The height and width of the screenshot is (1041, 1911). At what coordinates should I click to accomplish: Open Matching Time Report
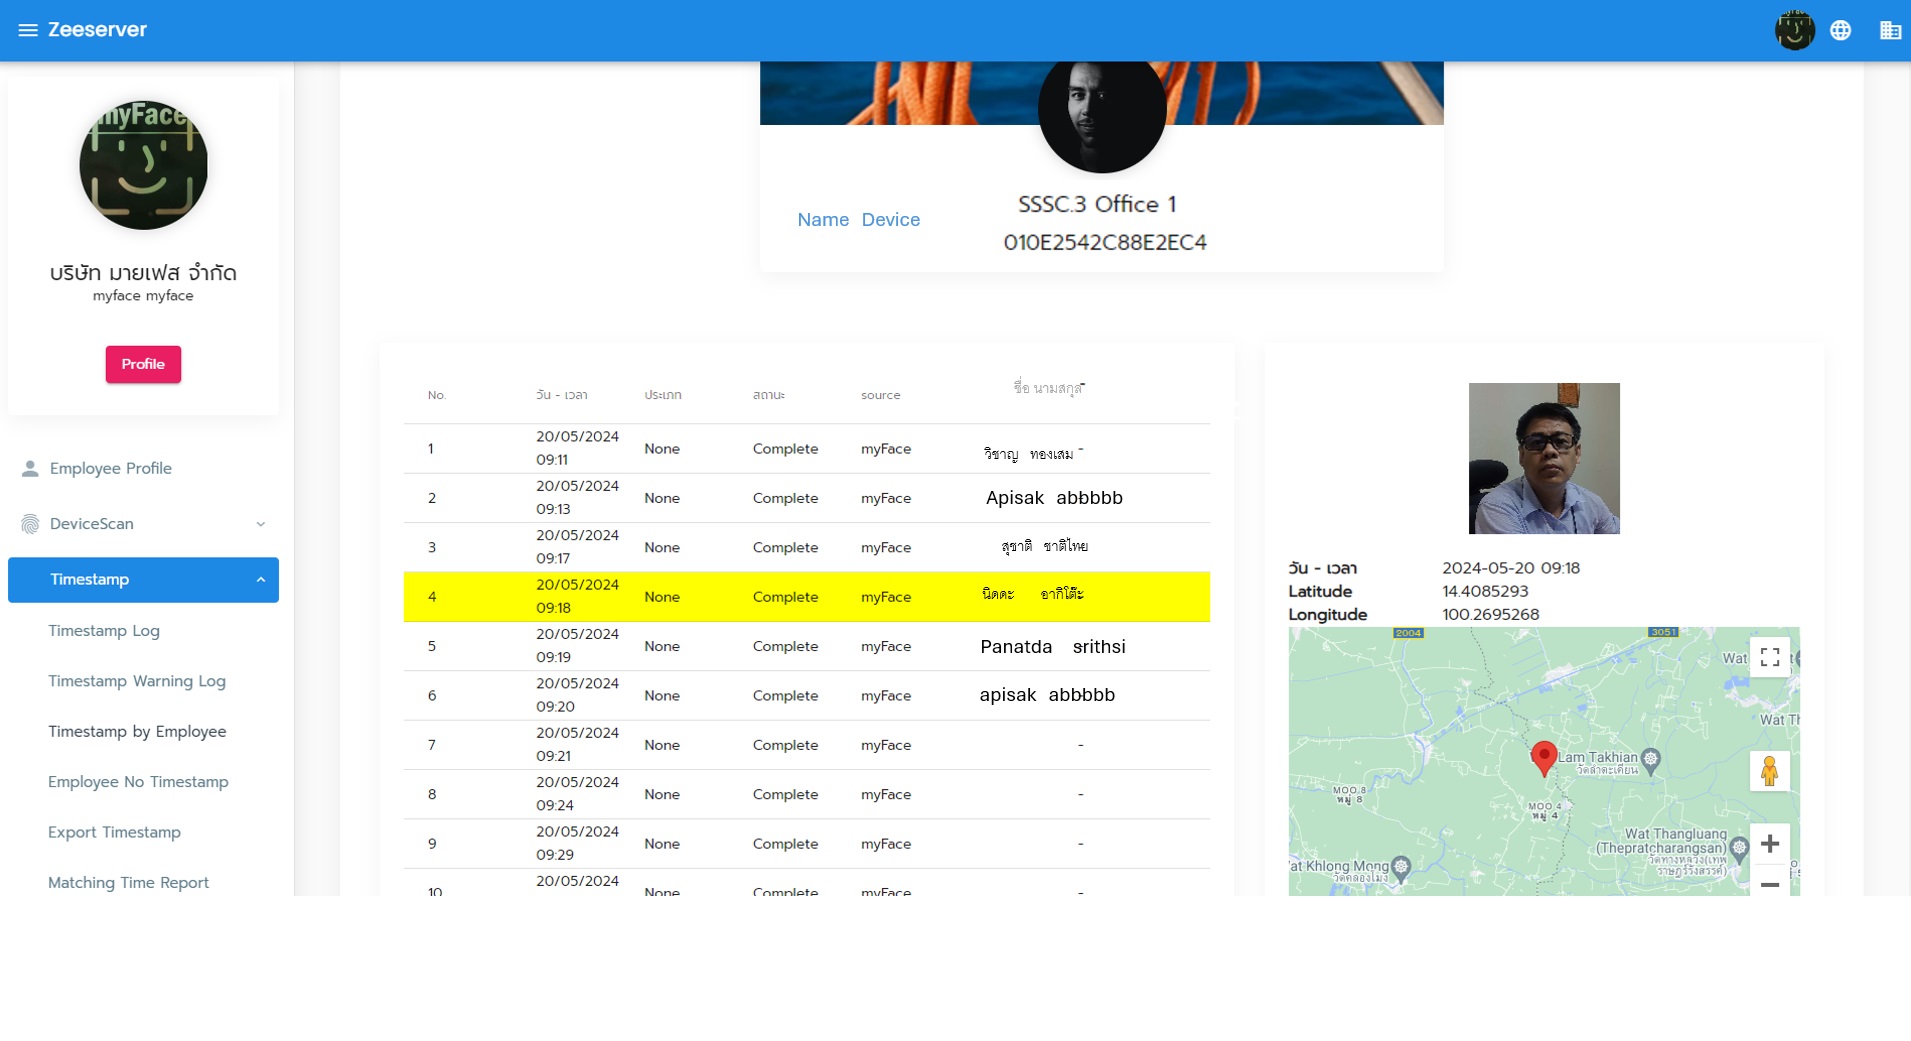[x=128, y=883]
